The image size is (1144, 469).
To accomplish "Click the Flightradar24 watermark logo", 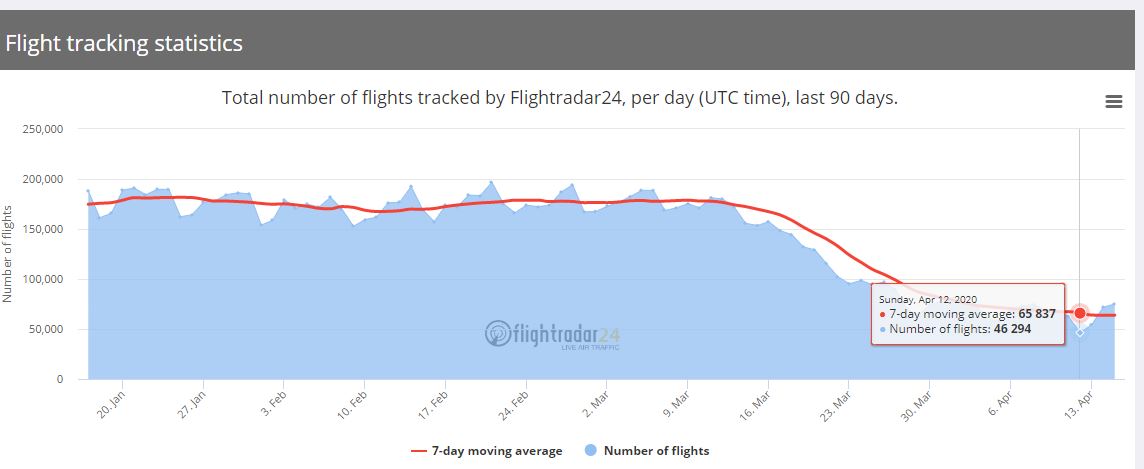I will pos(553,335).
